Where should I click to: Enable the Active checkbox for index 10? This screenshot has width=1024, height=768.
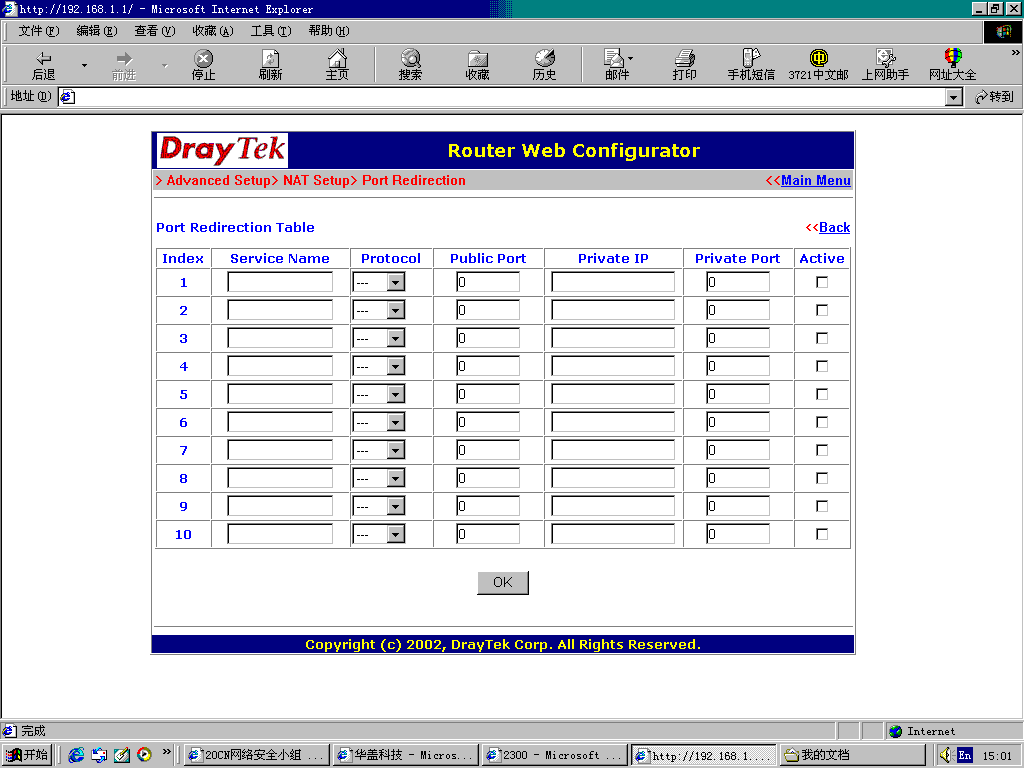[822, 534]
